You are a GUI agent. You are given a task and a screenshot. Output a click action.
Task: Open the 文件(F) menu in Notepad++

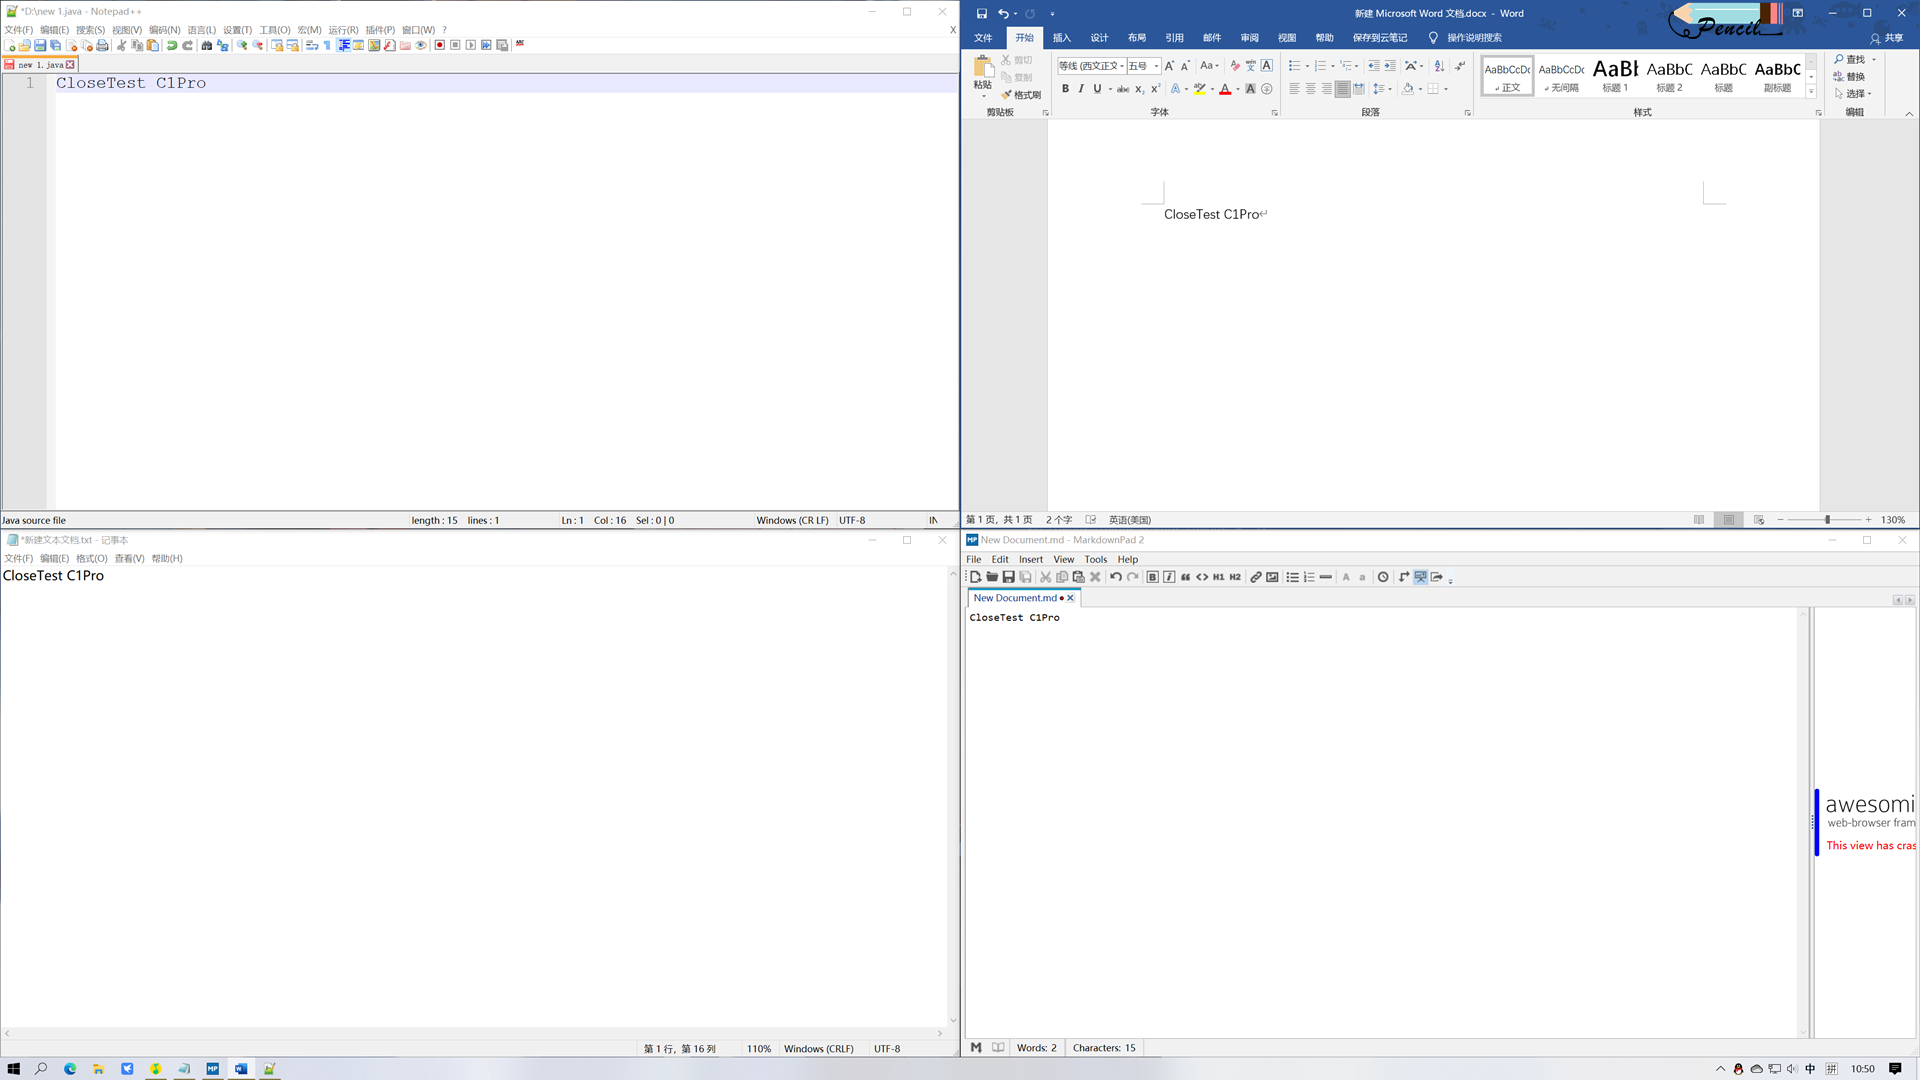pos(18,30)
